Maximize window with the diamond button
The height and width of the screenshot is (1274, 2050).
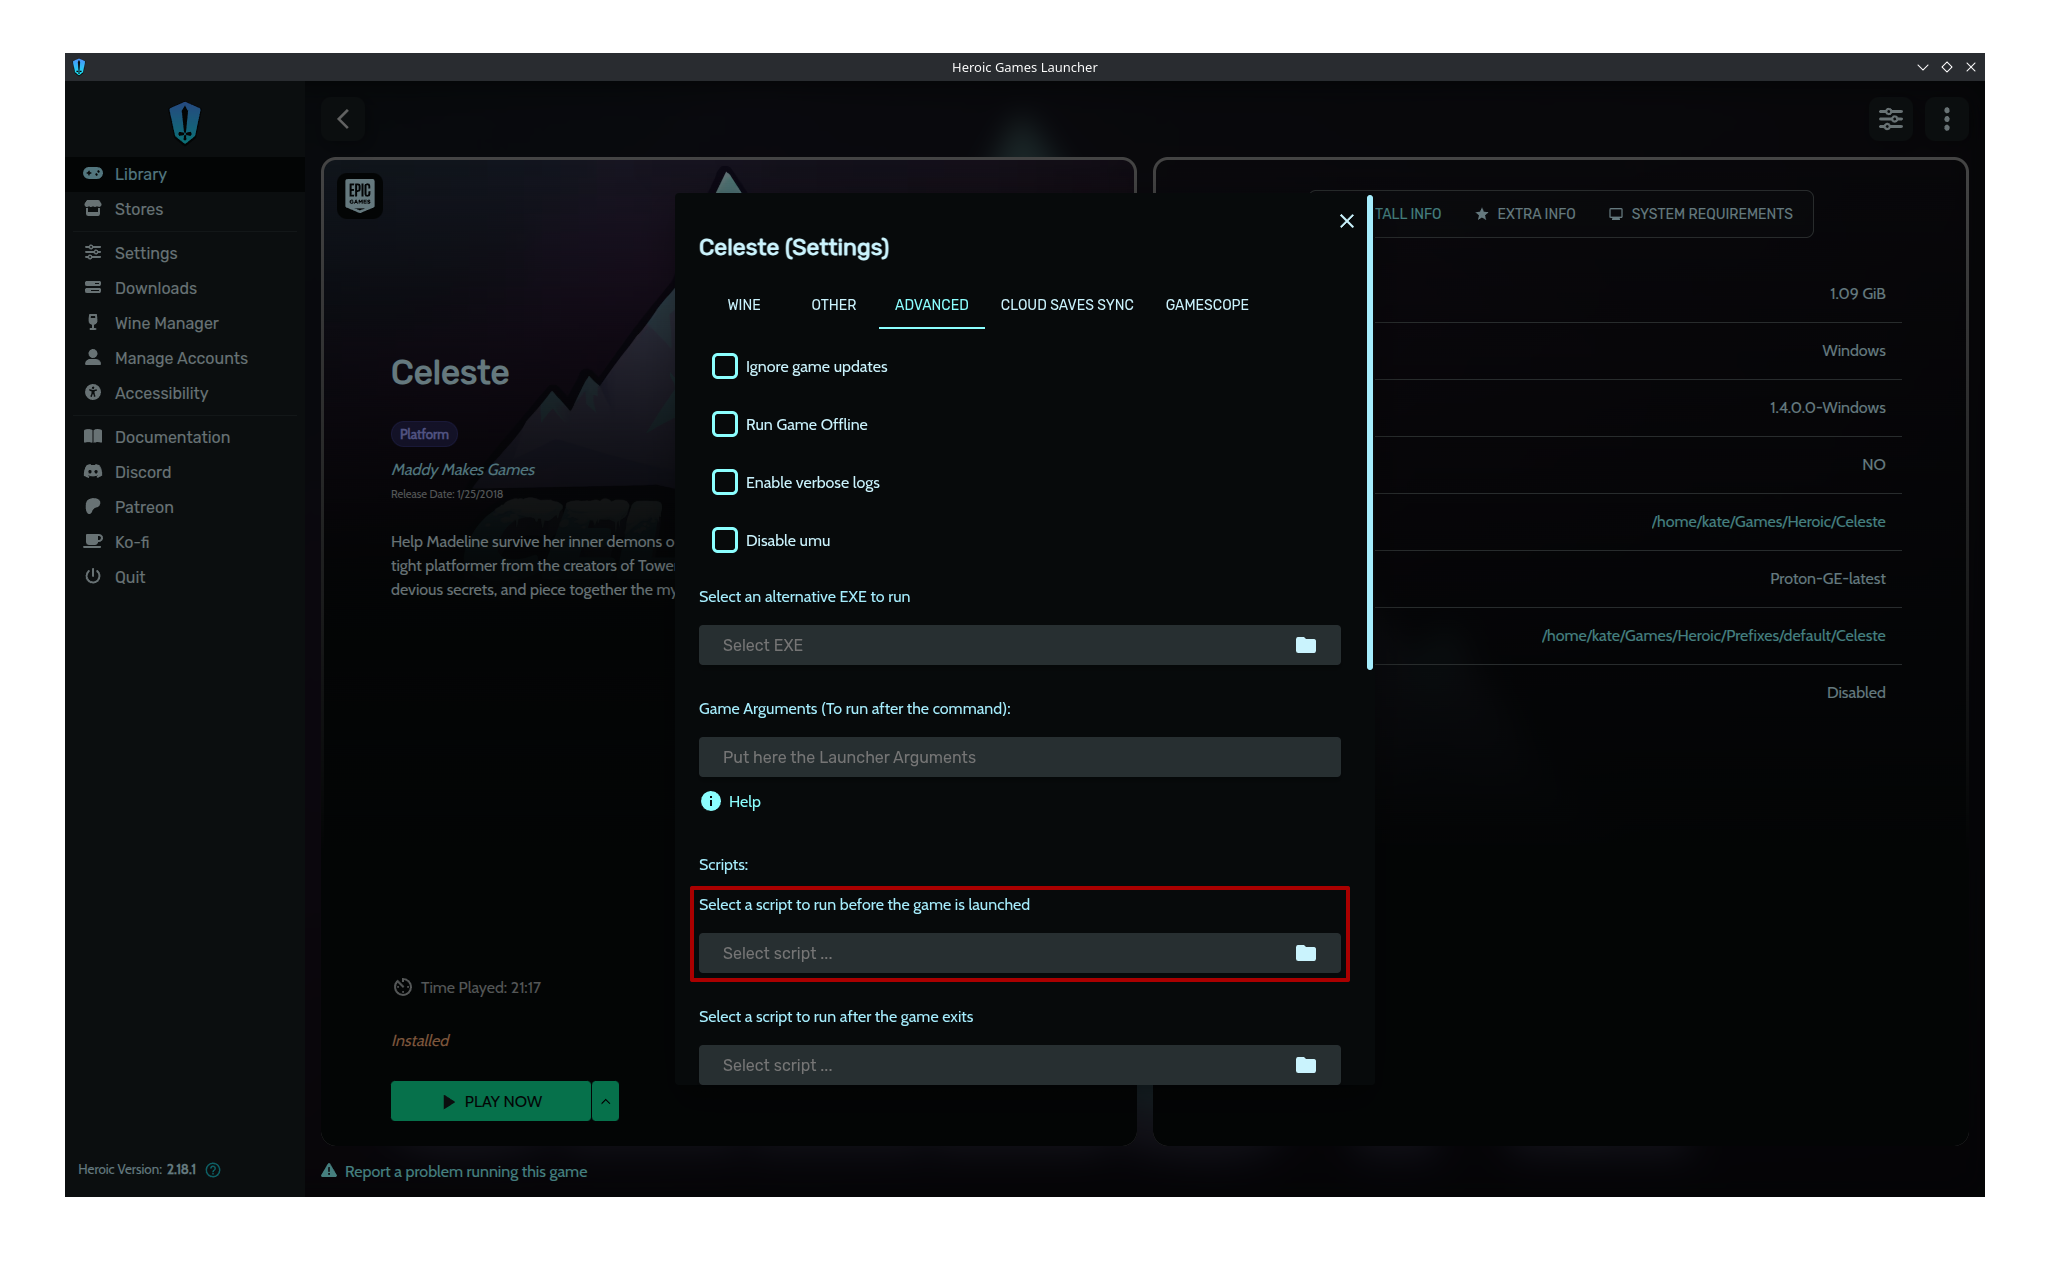coord(1946,67)
